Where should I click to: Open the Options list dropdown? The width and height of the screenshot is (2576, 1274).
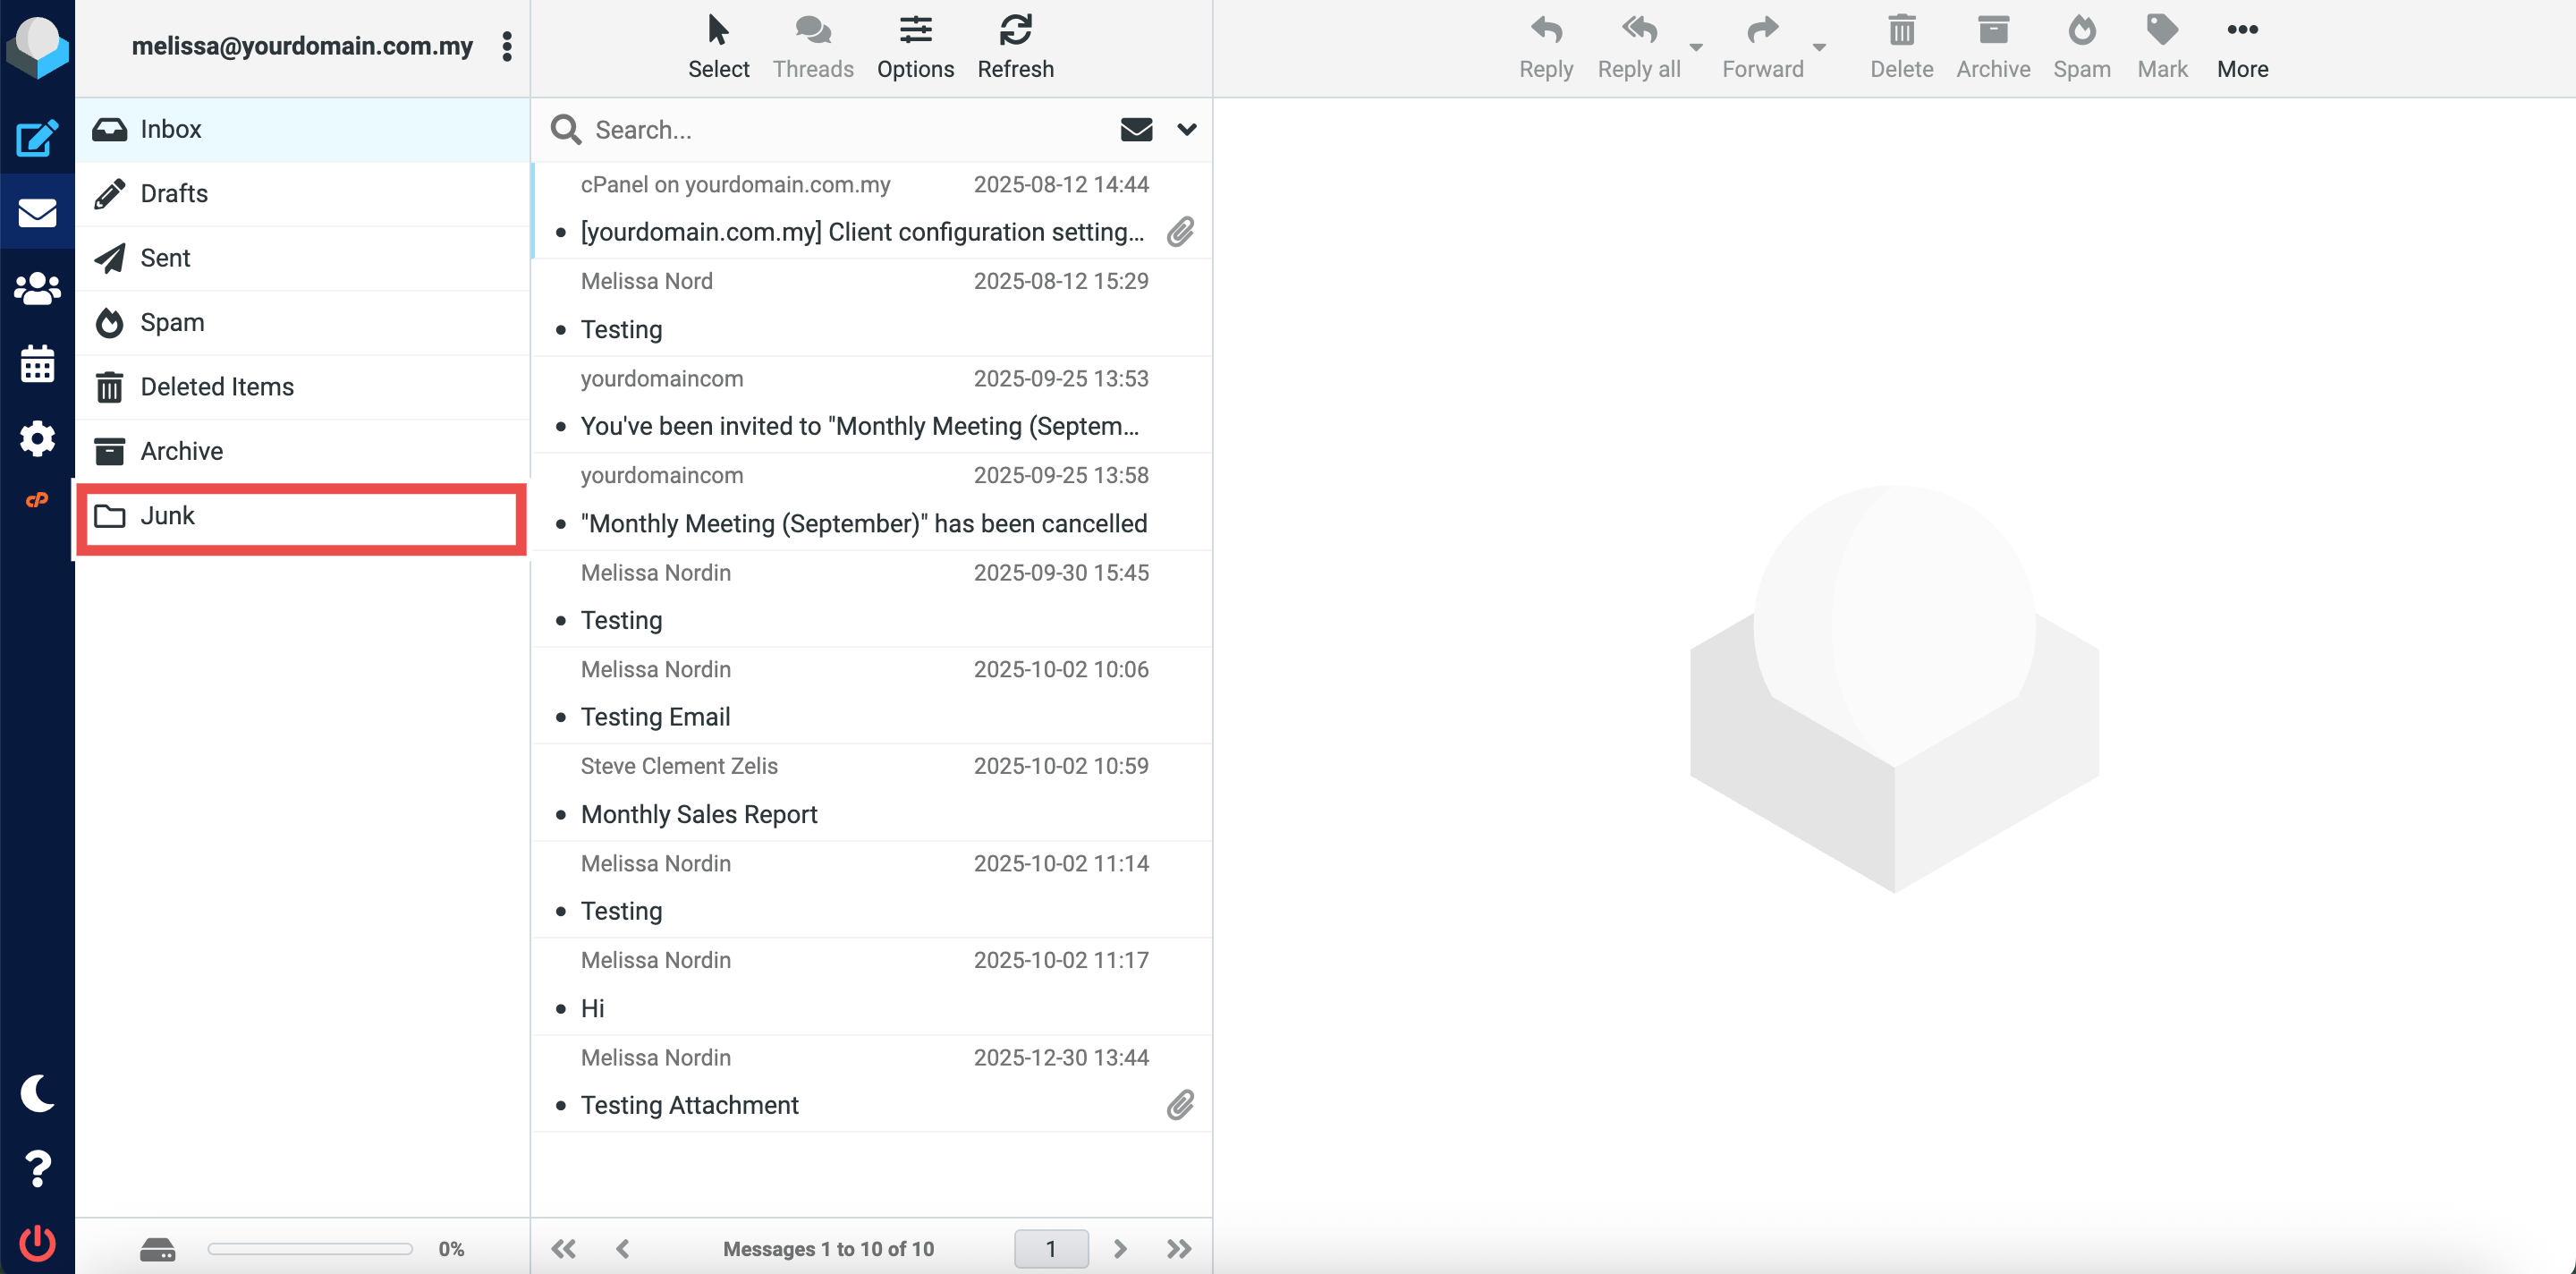pos(915,46)
